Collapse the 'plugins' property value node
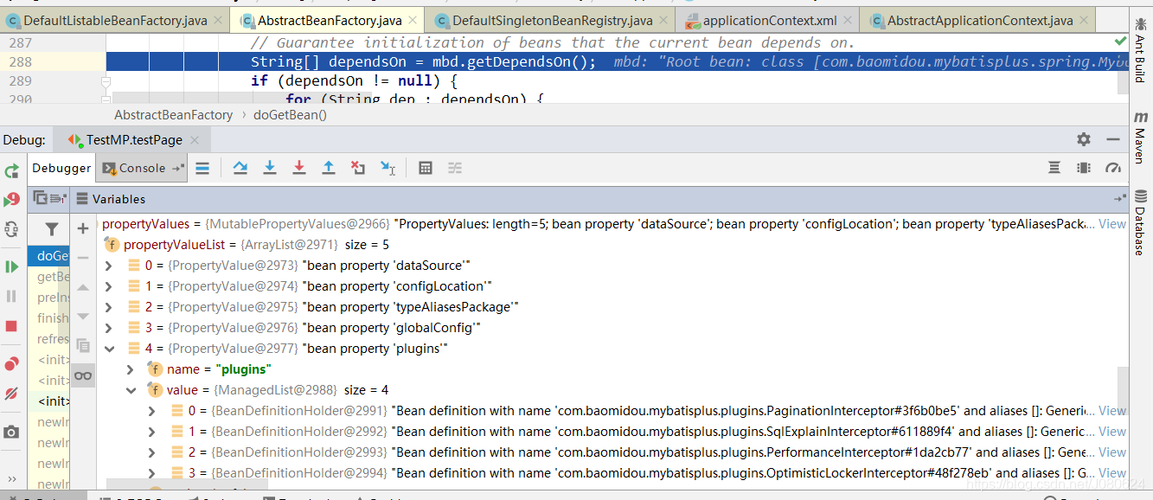This screenshot has height=500, width=1153. pos(110,348)
